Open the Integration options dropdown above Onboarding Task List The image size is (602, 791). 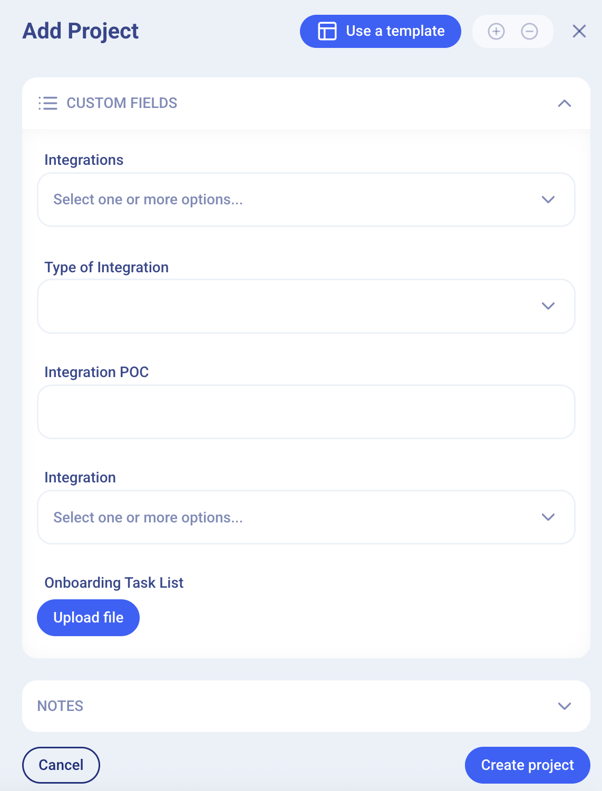click(306, 518)
